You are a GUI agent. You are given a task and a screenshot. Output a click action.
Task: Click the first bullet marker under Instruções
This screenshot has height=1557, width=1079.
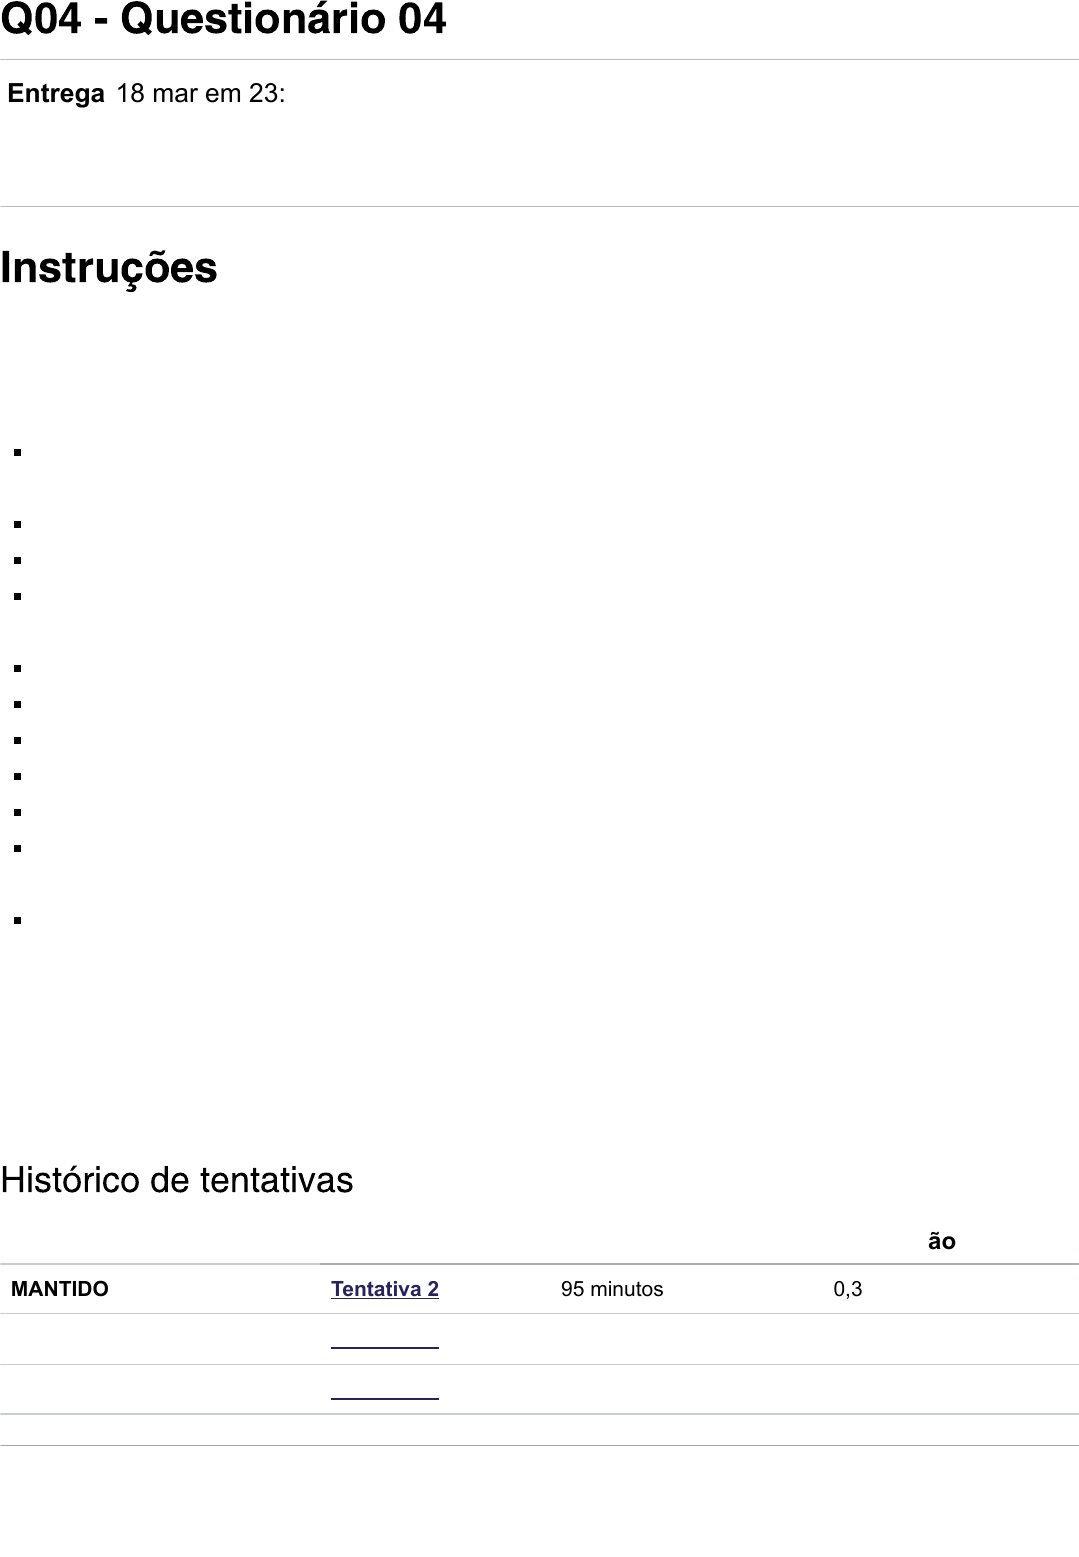pos(18,452)
